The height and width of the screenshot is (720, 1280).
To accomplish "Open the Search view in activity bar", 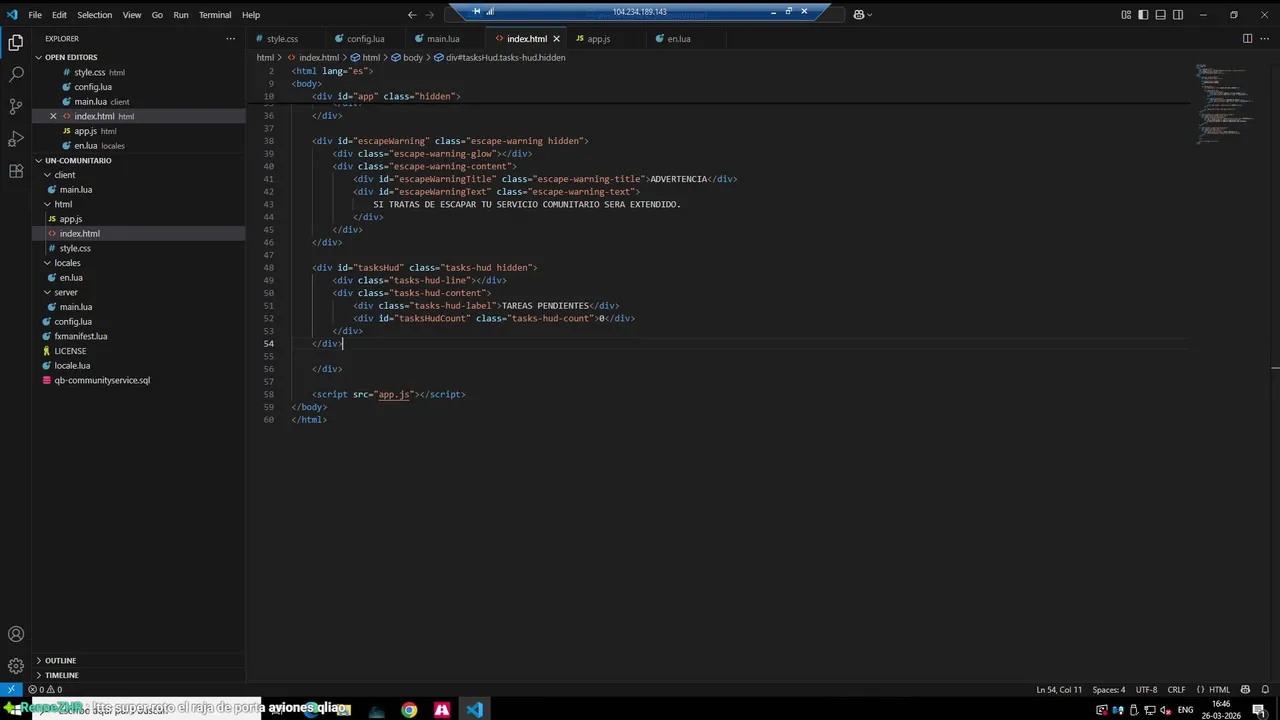I will click(16, 75).
